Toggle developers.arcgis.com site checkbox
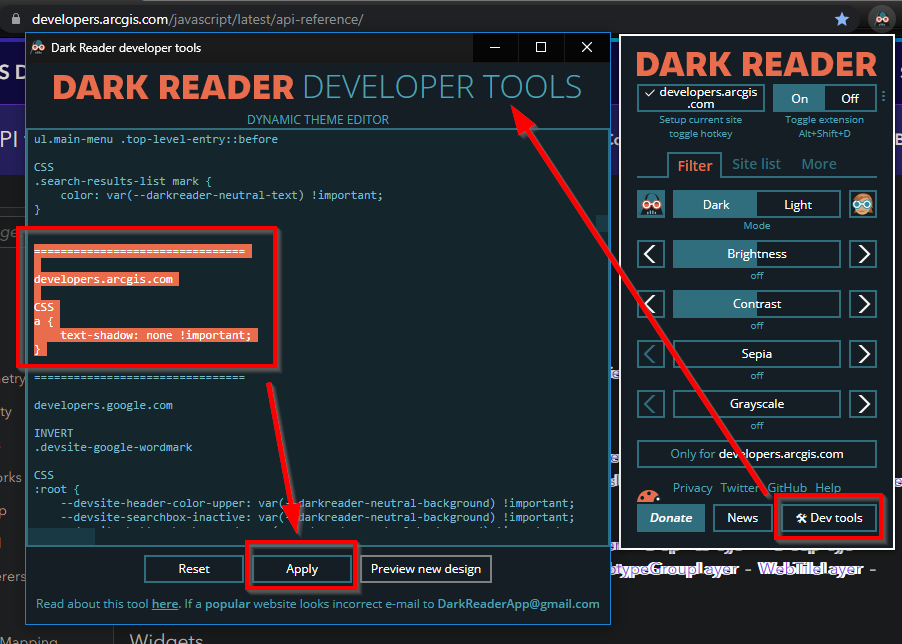The image size is (902, 644). [701, 98]
